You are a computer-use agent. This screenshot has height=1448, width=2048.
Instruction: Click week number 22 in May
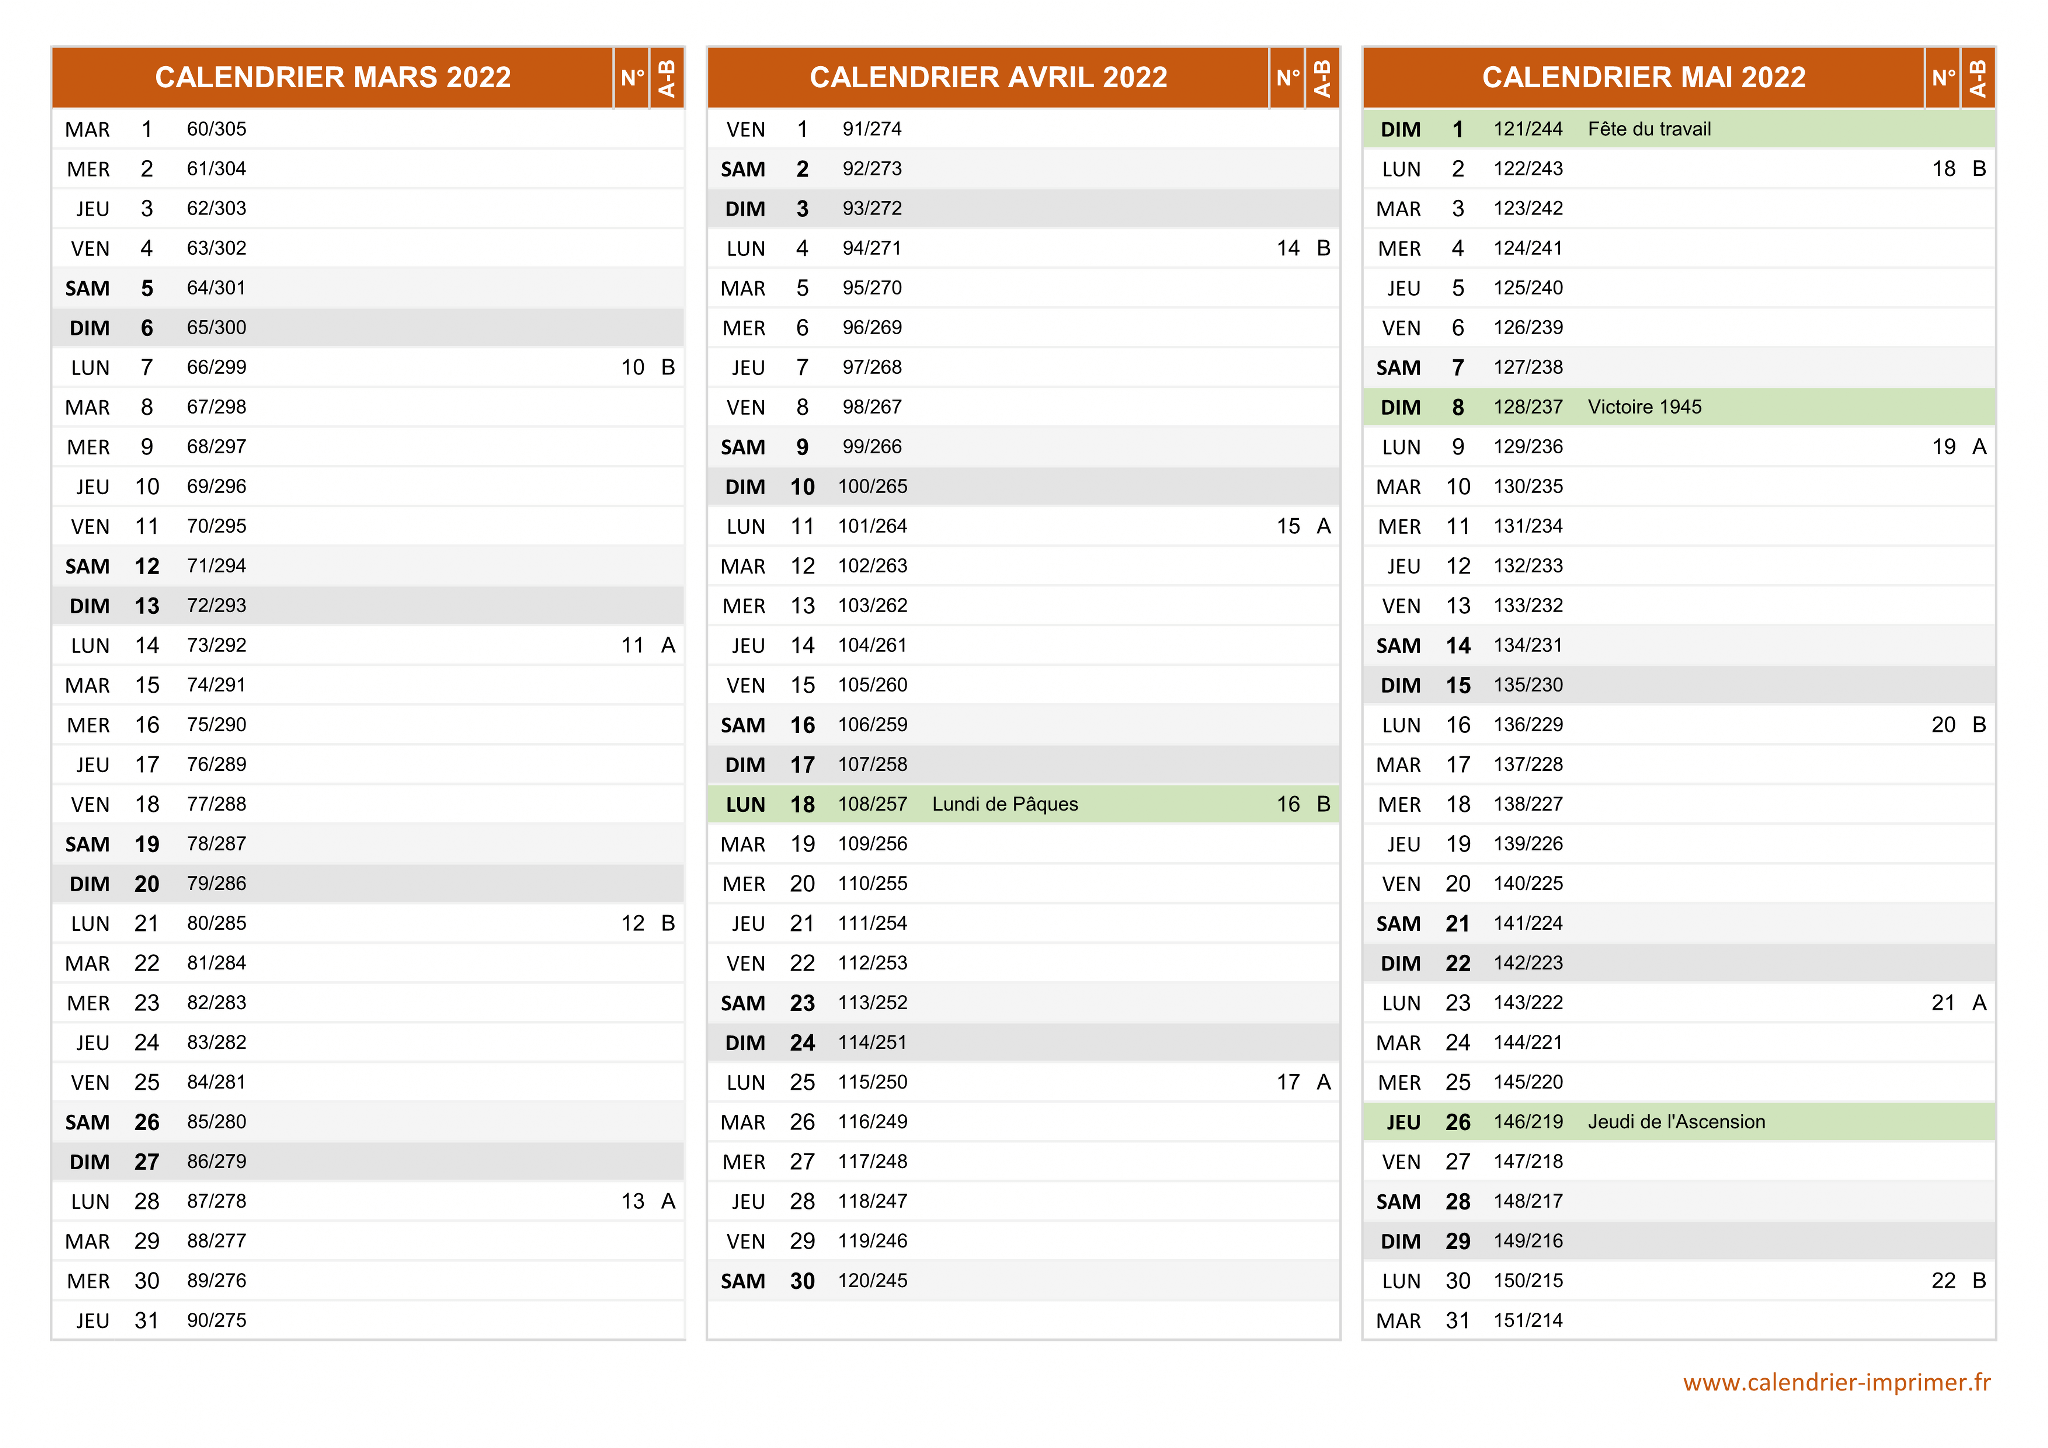click(x=1943, y=1281)
